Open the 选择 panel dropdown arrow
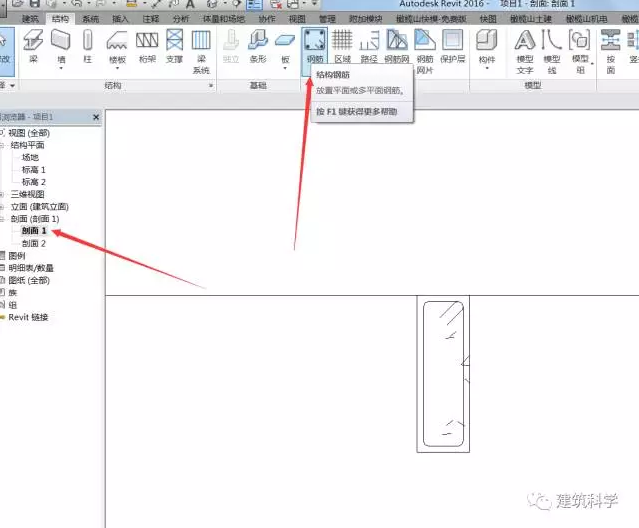This screenshot has width=639, height=528. click(x=12, y=86)
